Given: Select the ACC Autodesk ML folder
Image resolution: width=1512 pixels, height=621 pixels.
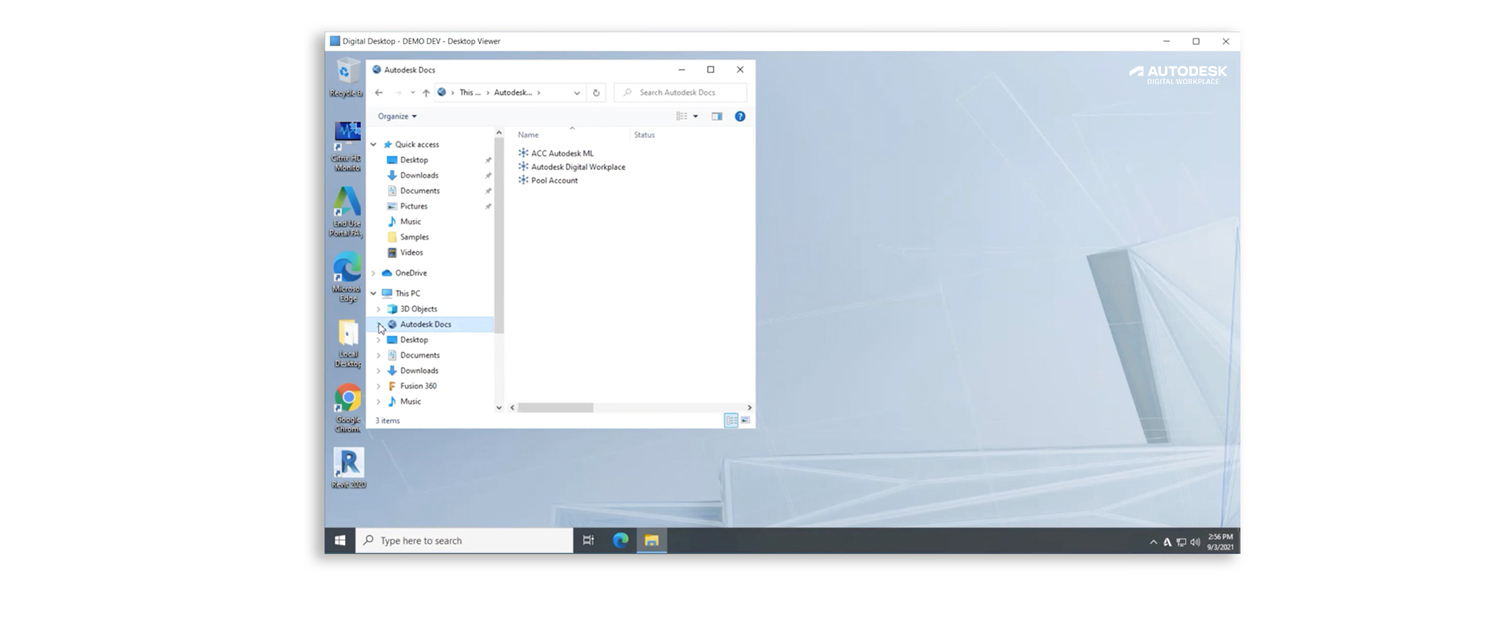Looking at the screenshot, I should [560, 152].
